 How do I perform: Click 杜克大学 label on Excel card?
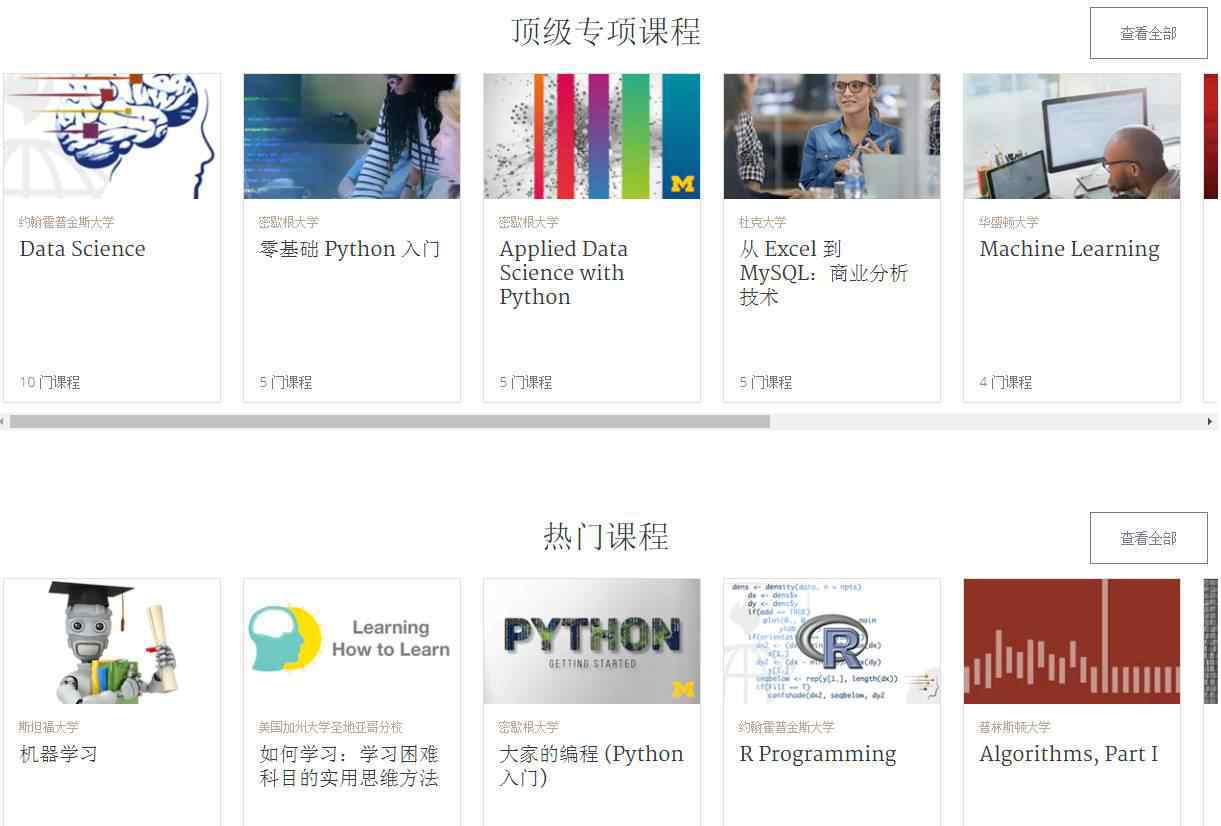pos(762,222)
